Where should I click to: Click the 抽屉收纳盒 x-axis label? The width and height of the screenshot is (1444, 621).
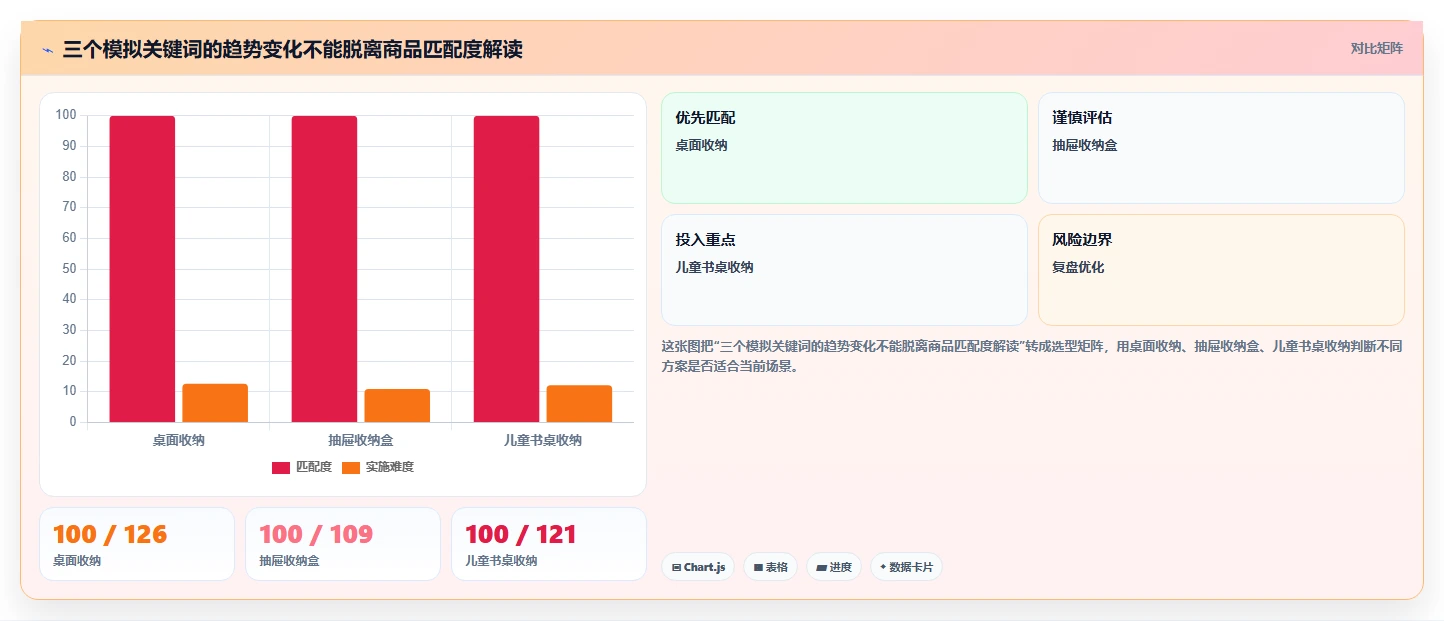361,440
